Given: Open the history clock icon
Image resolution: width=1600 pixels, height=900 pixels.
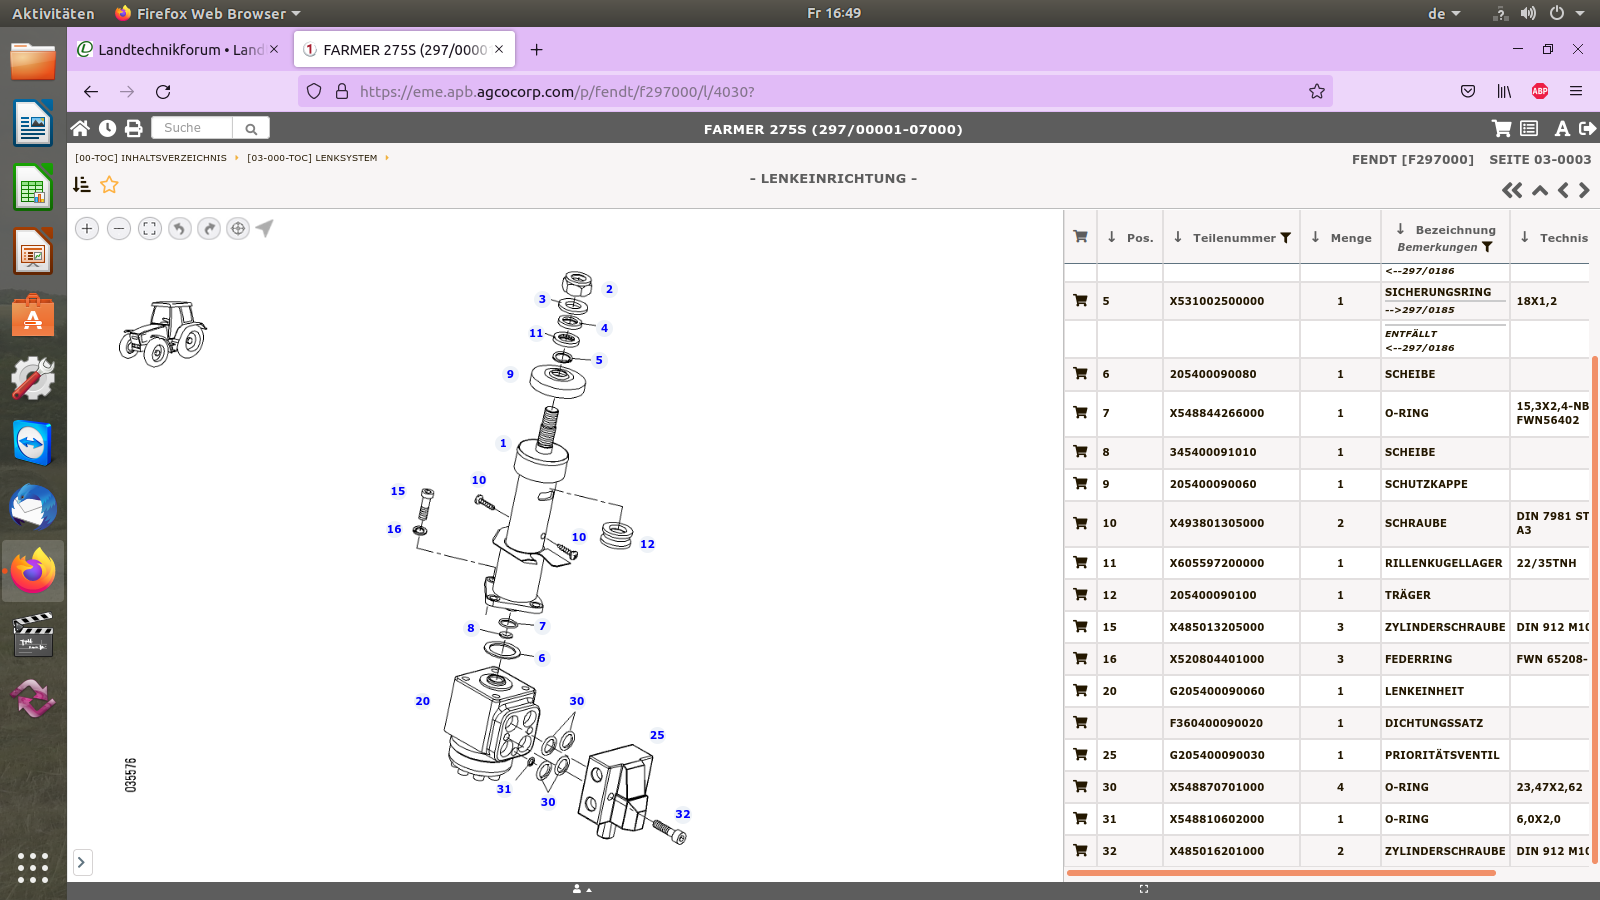Looking at the screenshot, I should click(107, 128).
